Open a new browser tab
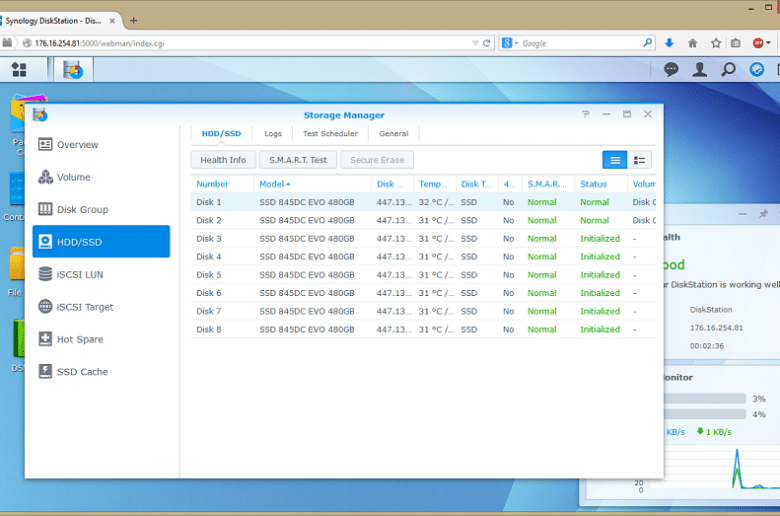 point(133,21)
